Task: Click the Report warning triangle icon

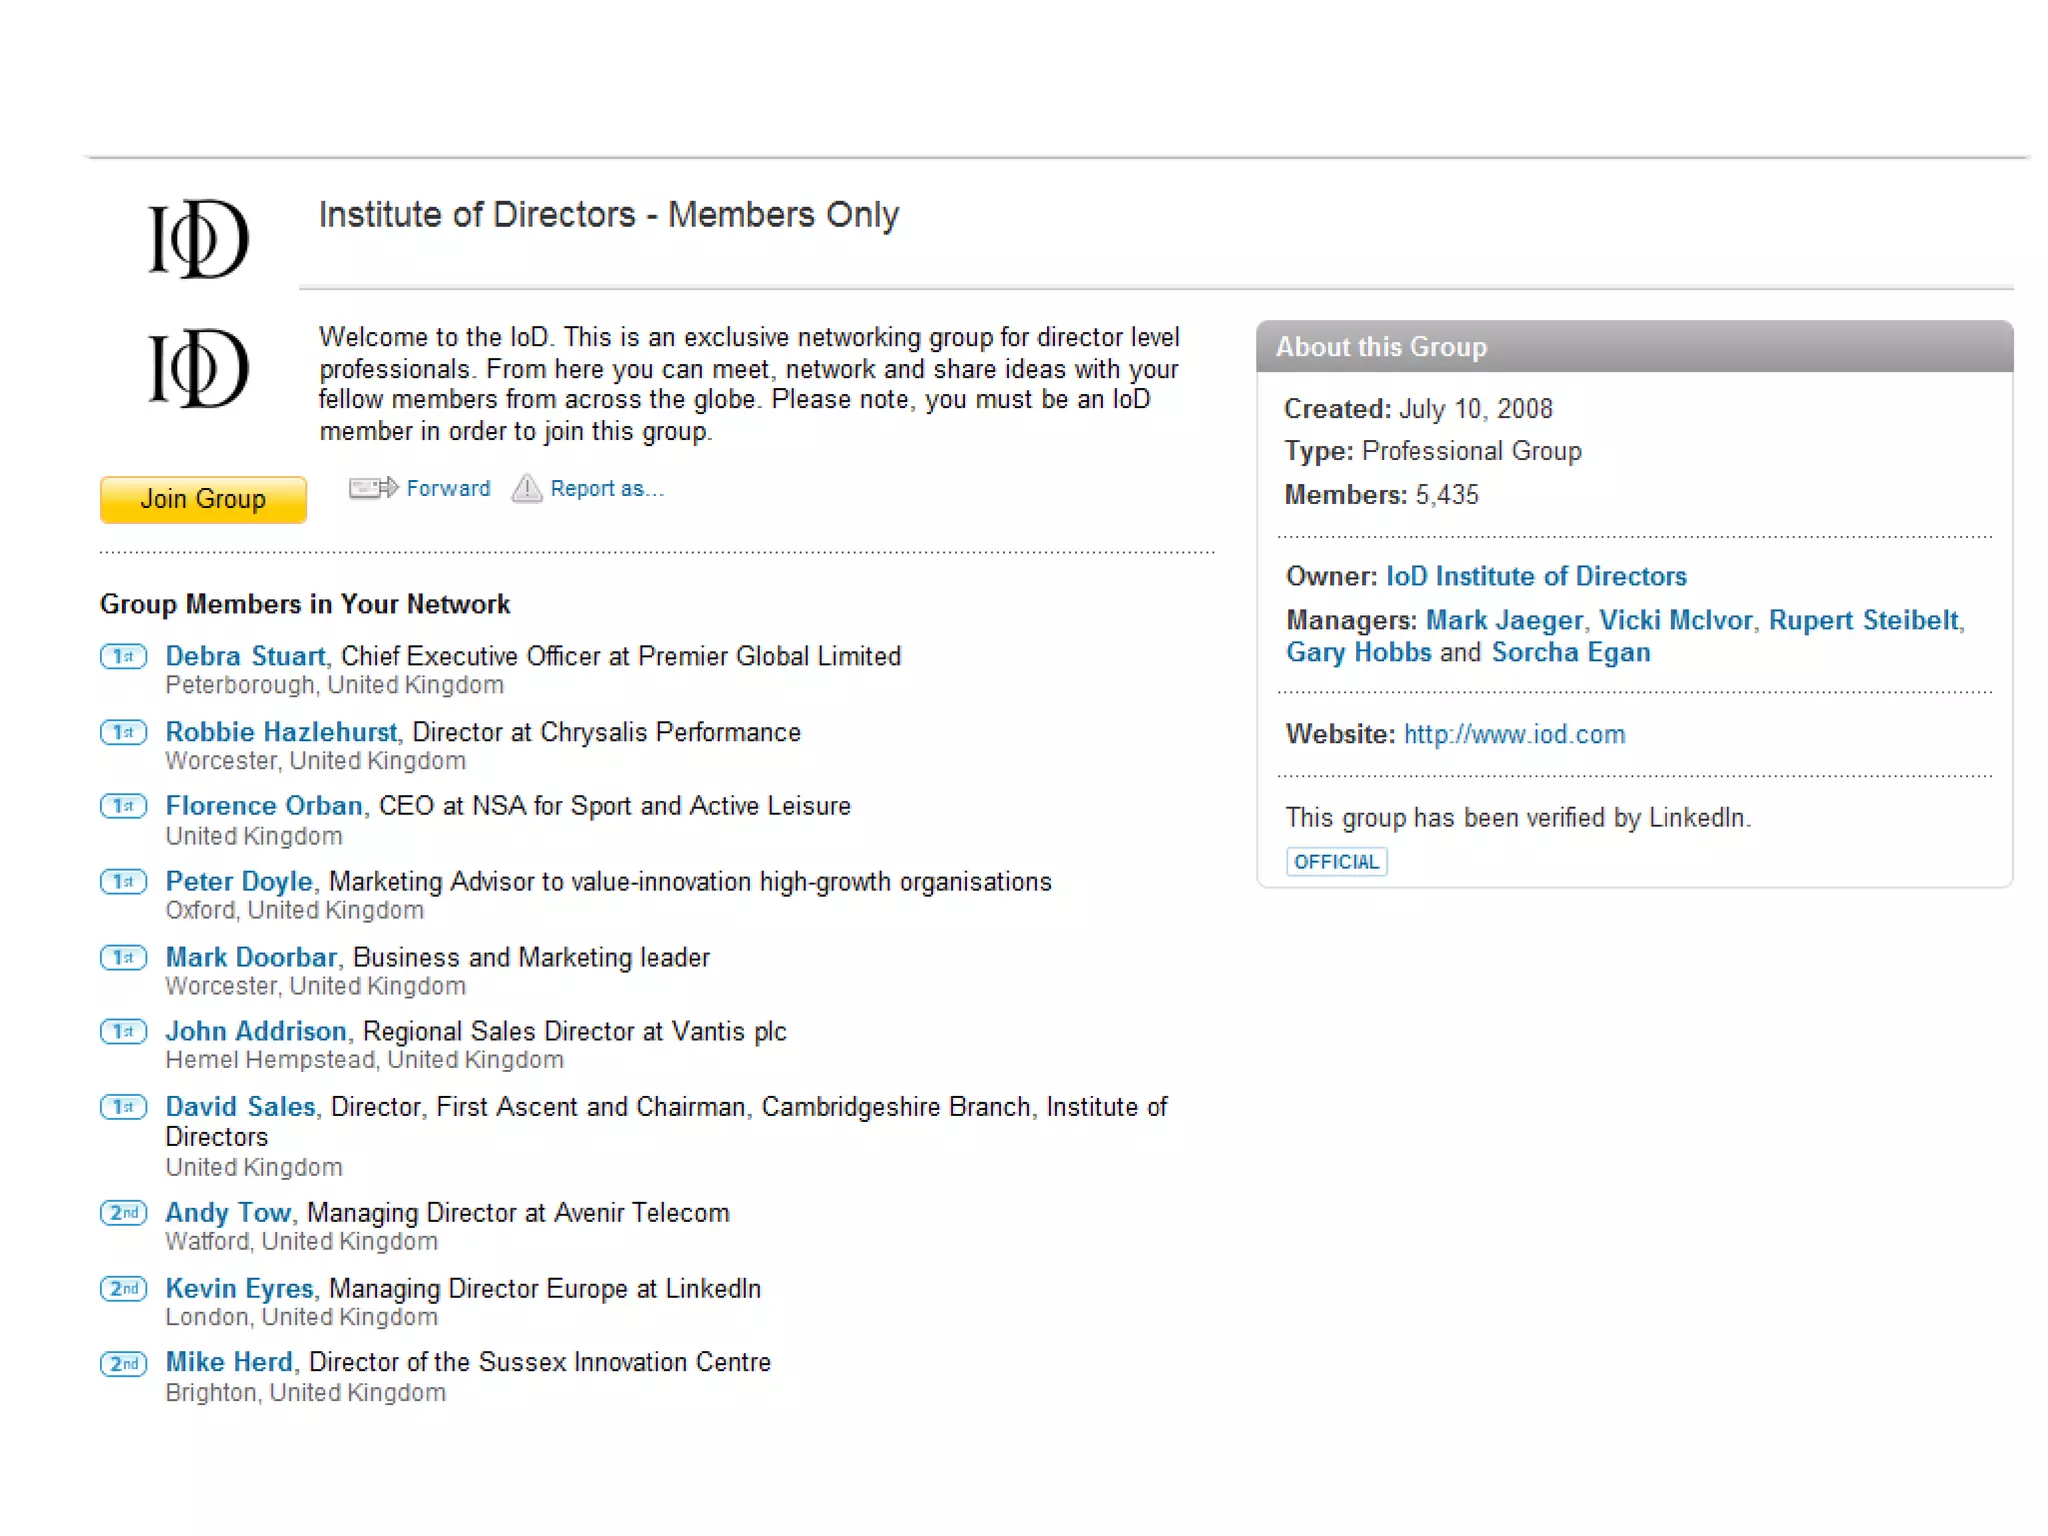Action: click(x=526, y=488)
